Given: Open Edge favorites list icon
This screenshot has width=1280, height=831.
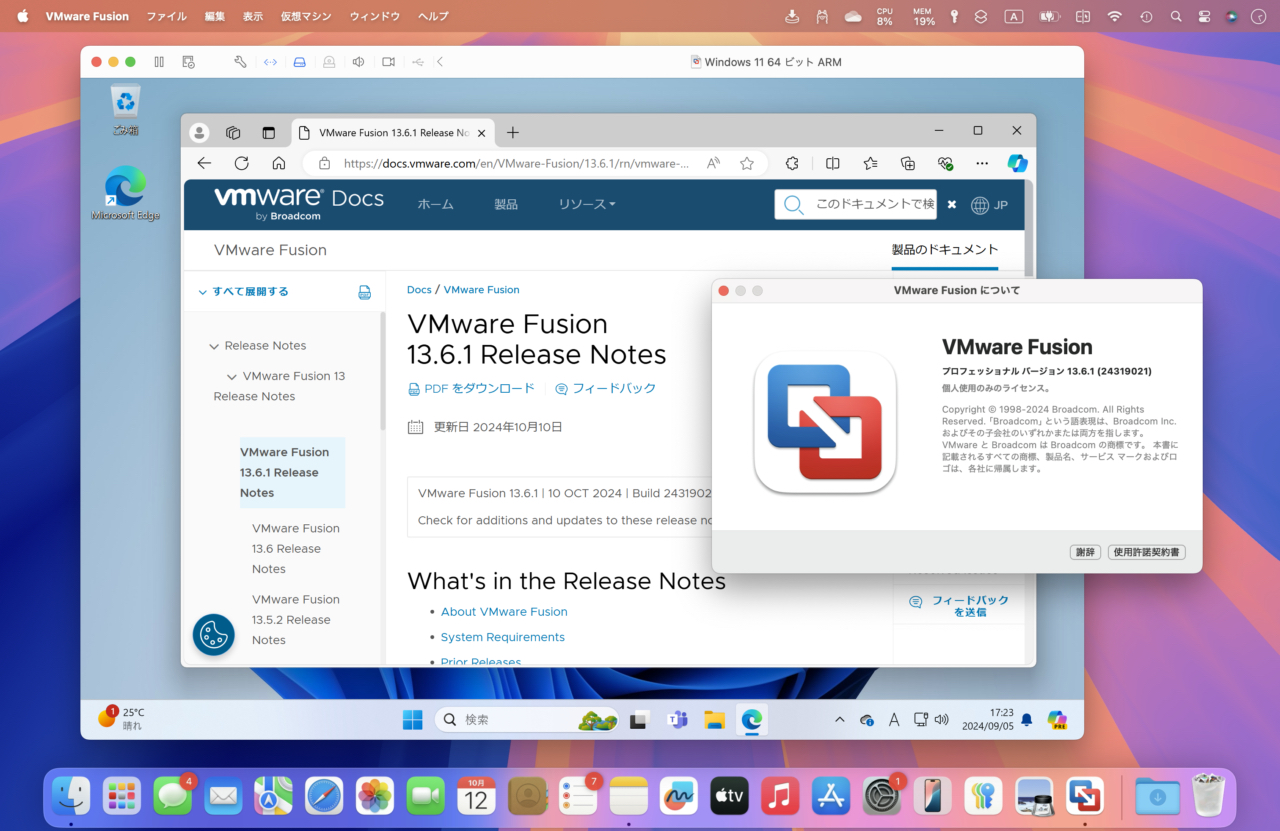Looking at the screenshot, I should click(x=870, y=163).
